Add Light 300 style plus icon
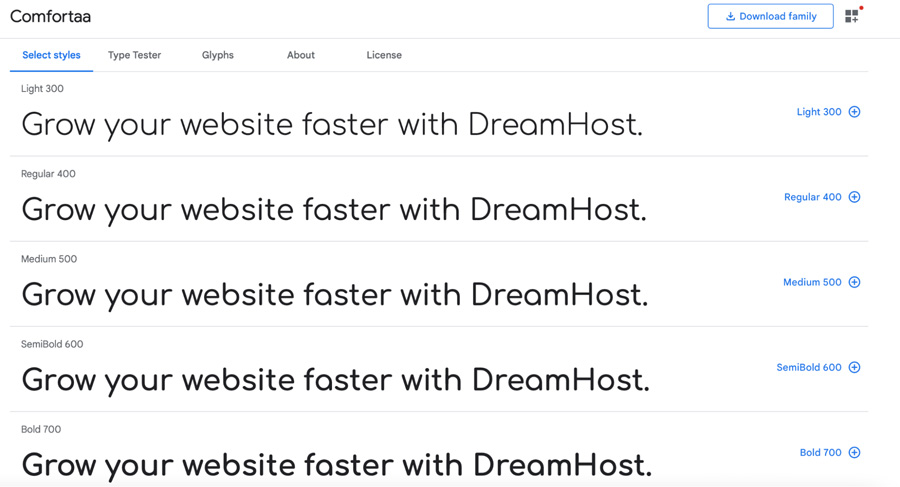Viewport: 900px width, 487px height. (855, 112)
